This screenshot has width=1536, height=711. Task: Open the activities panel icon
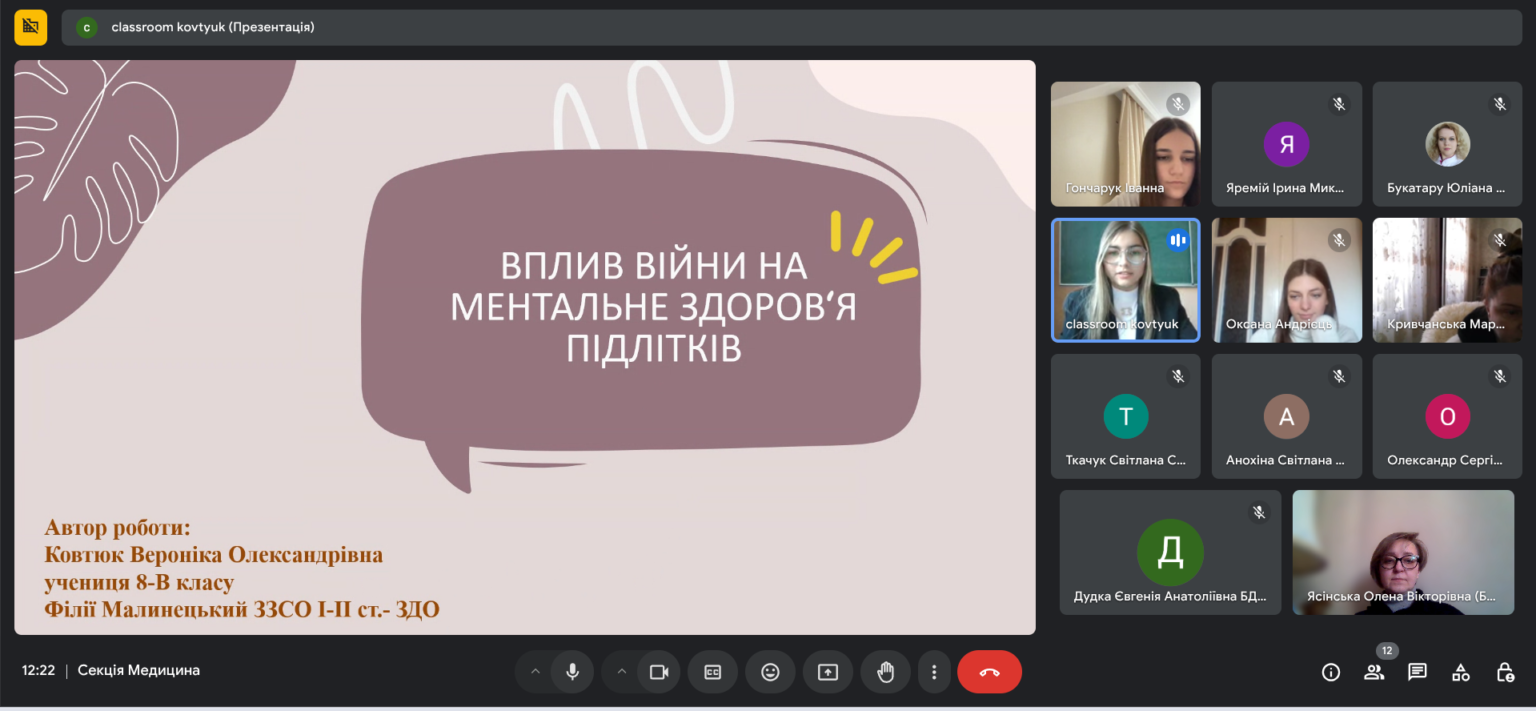1461,672
